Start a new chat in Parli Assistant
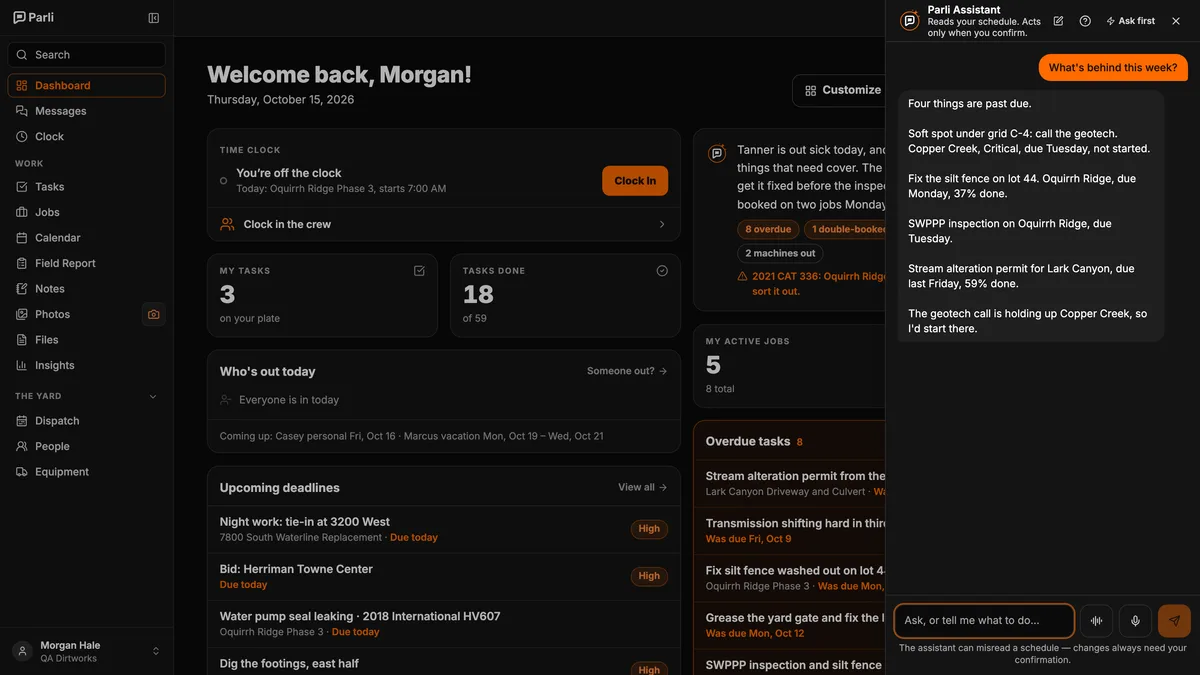Image resolution: width=1200 pixels, height=675 pixels. tap(1058, 21)
